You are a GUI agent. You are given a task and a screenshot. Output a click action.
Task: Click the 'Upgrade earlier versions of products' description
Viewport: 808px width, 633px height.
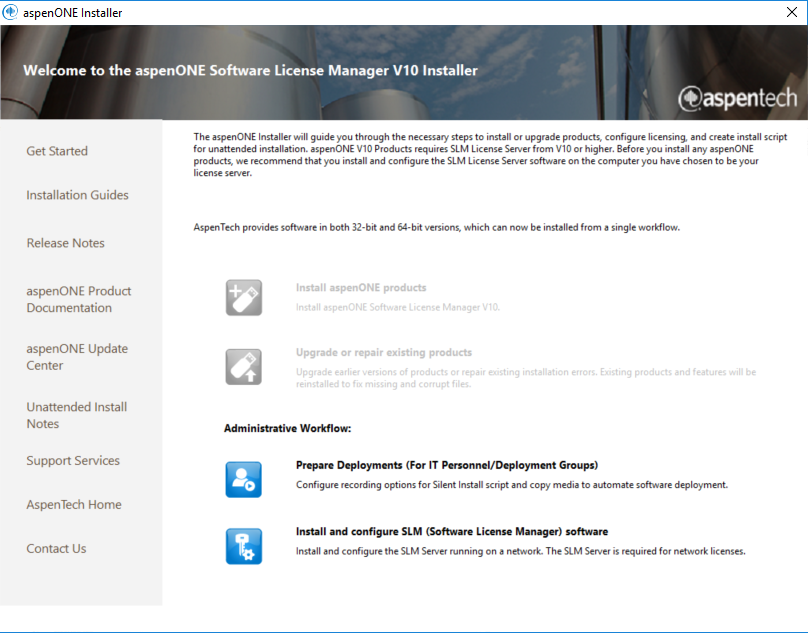pos(526,378)
